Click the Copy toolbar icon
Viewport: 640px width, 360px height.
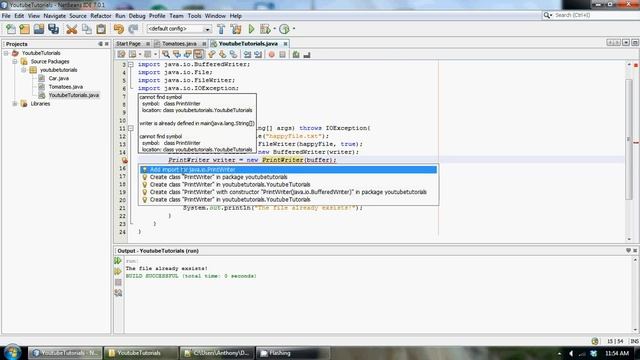87,29
